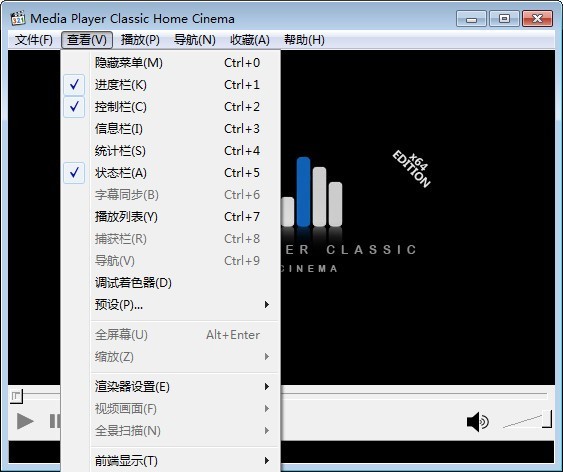The height and width of the screenshot is (472, 563).
Task: Close the 查看(V) menu
Action: 87,39
